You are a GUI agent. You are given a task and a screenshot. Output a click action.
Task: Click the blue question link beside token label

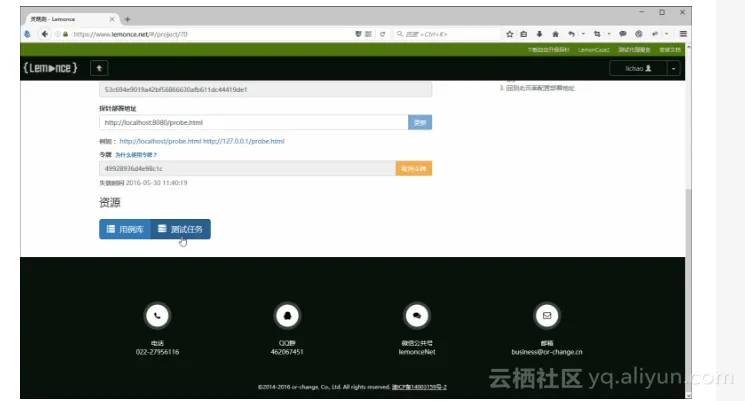coord(136,155)
